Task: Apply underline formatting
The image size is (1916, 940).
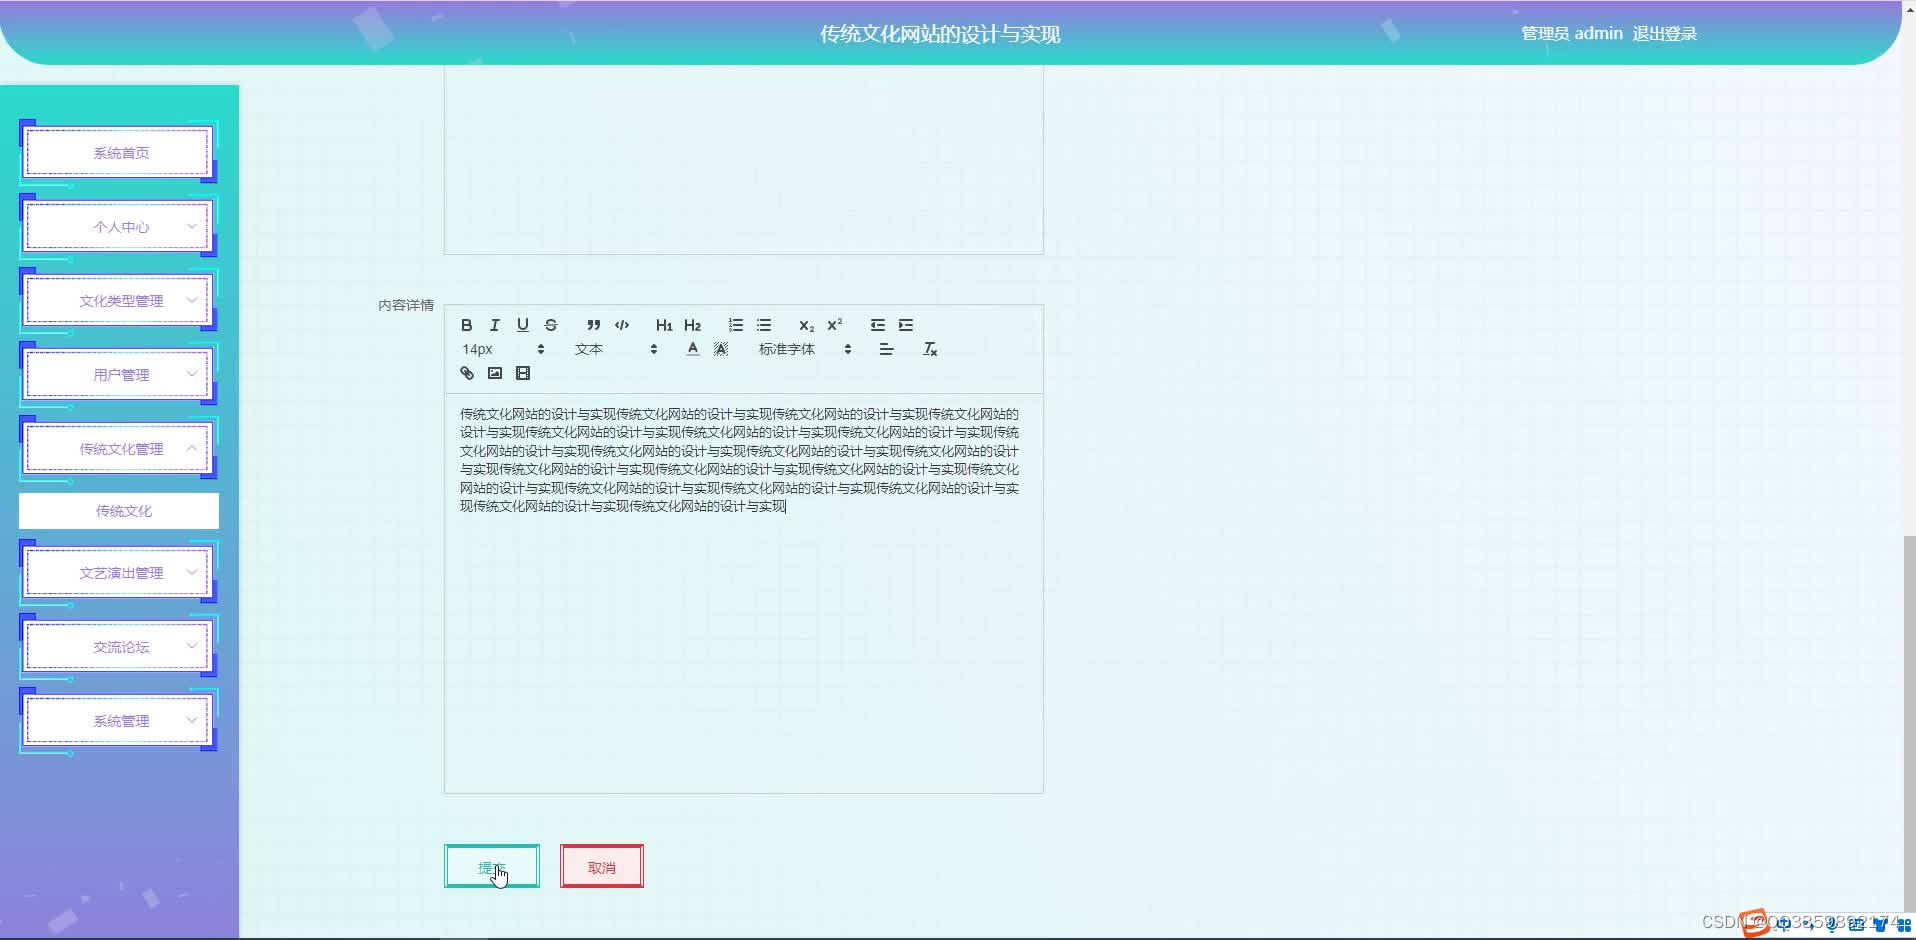Action: tap(522, 325)
